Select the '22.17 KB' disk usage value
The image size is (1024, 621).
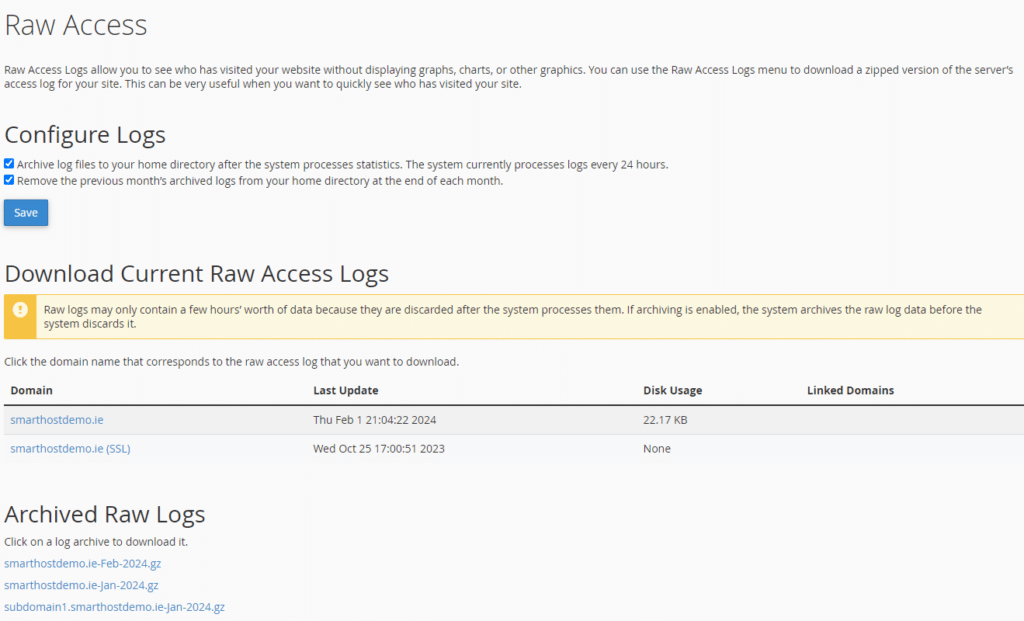pyautogui.click(x=665, y=420)
